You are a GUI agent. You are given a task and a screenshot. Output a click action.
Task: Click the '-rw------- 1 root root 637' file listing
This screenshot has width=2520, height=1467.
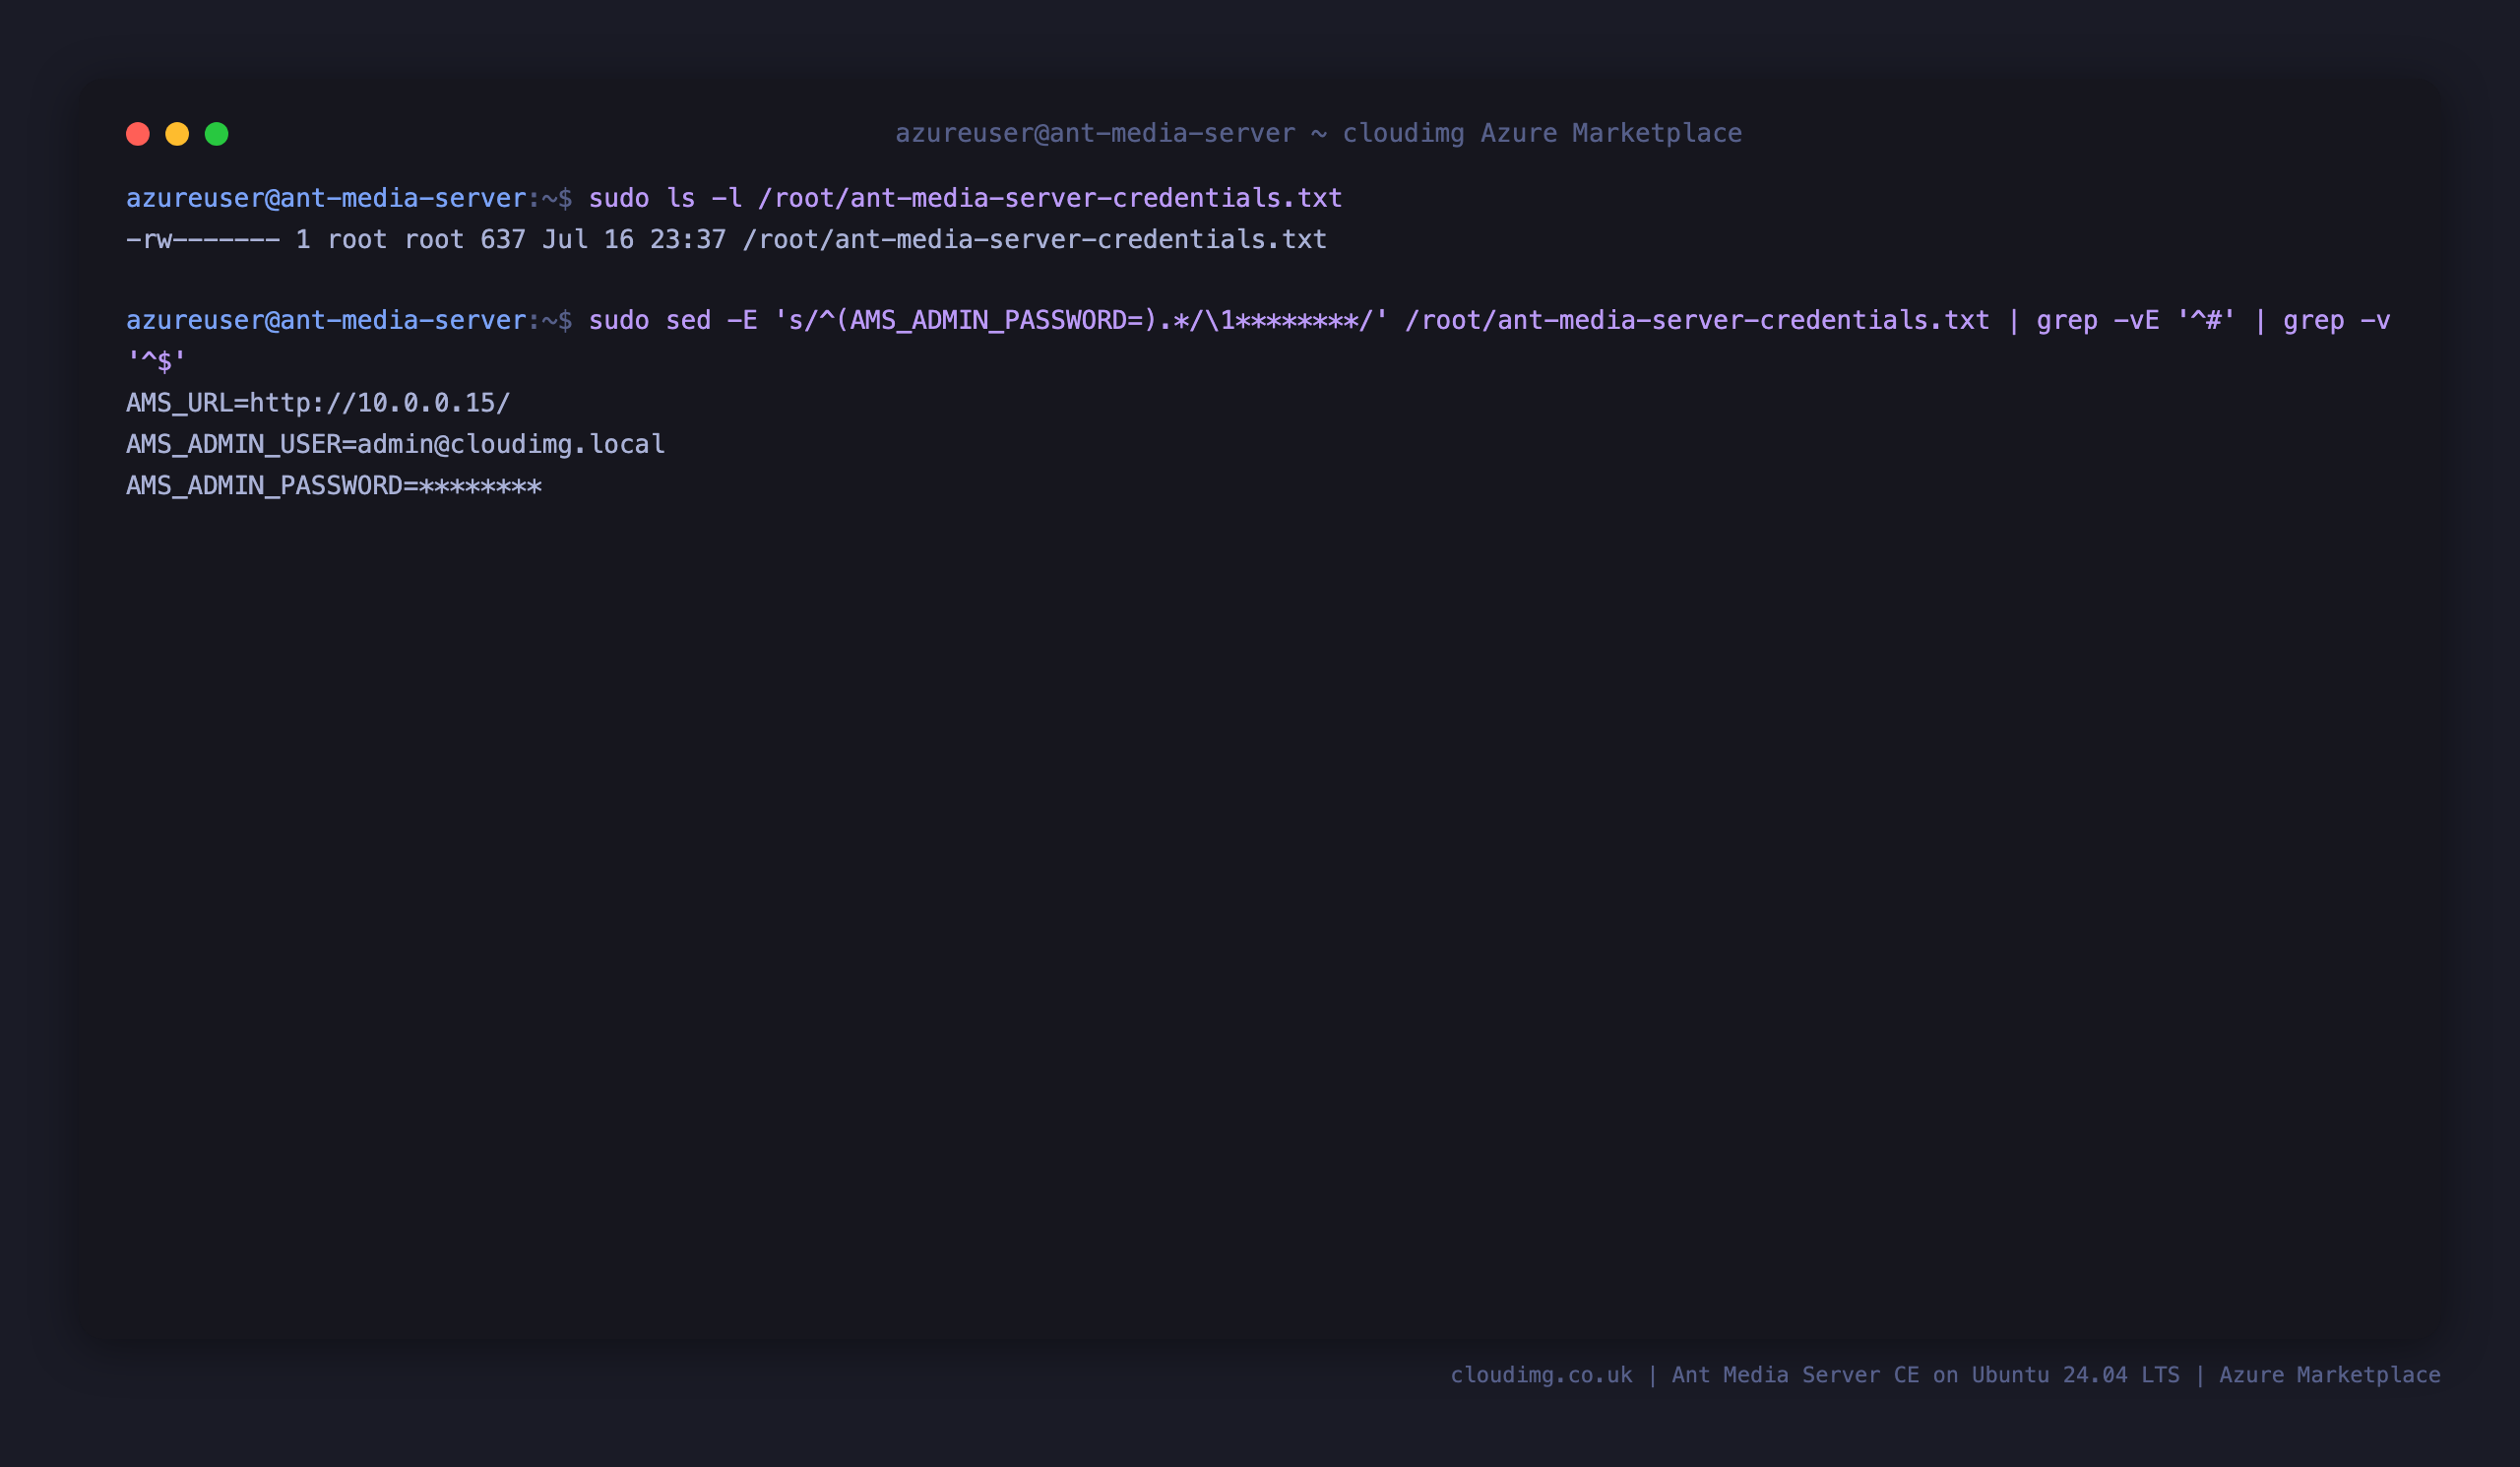[x=326, y=240]
